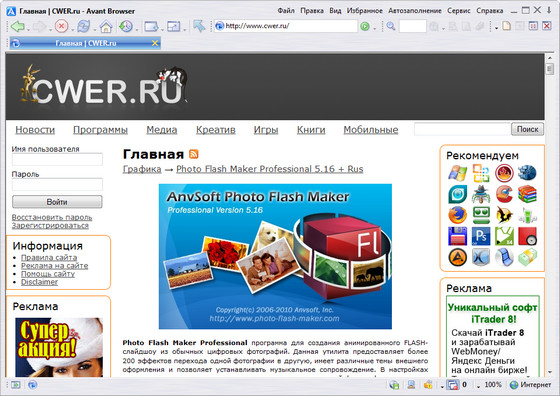Close the Главная | CWER.ru tab

[x=155, y=43]
